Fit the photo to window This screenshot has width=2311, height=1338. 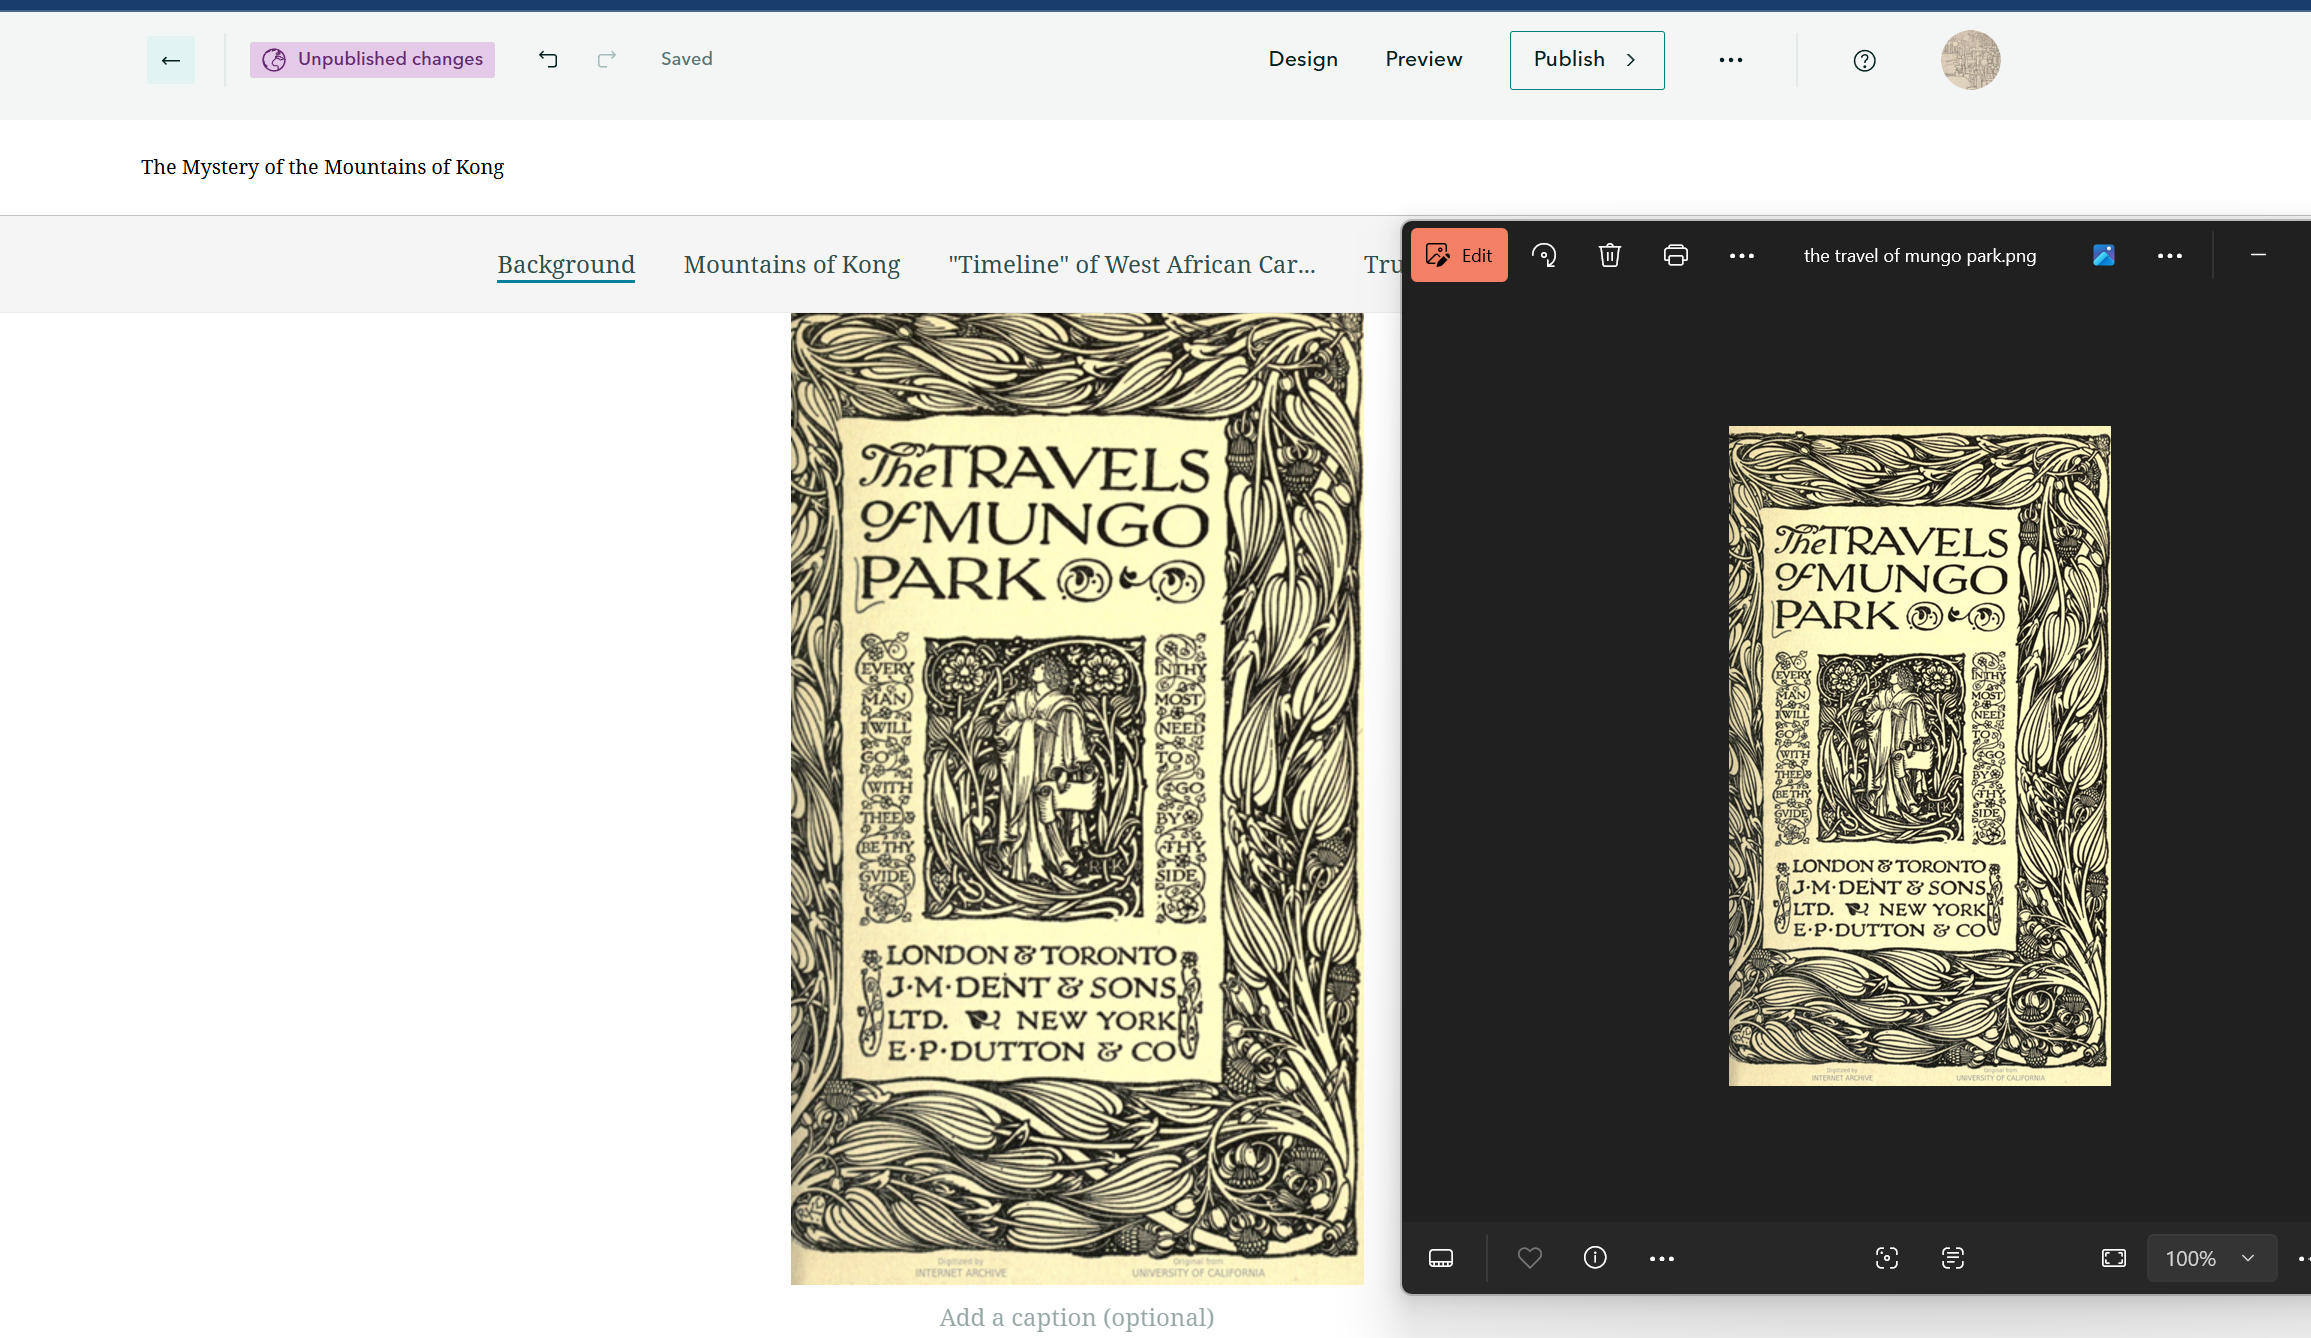click(x=2114, y=1258)
